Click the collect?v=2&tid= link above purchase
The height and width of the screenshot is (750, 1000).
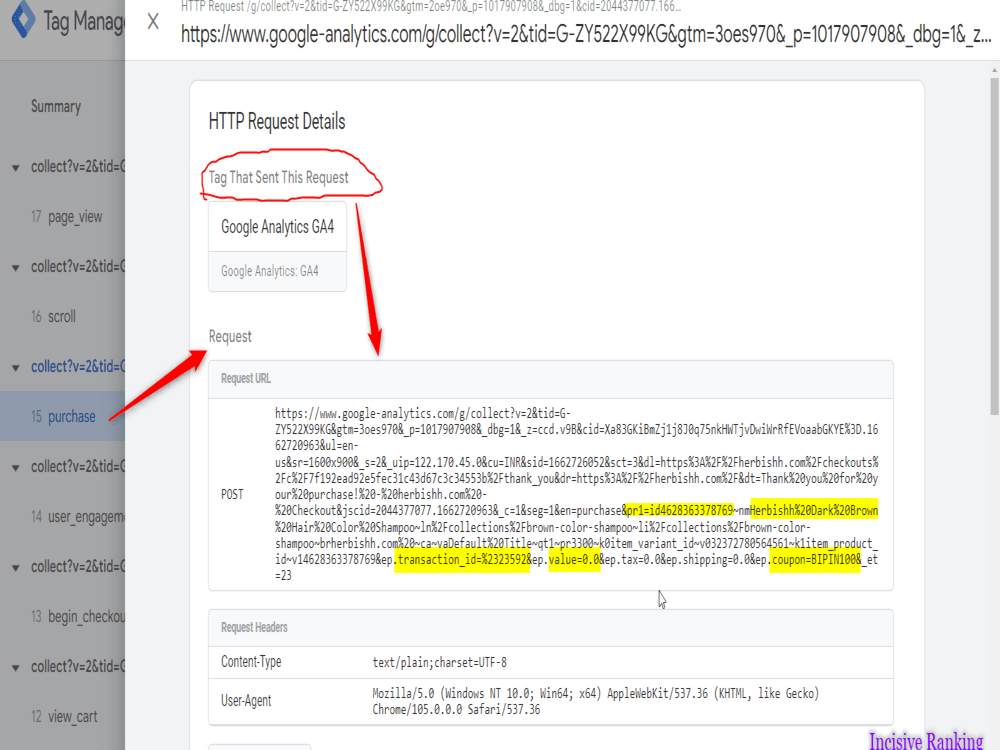click(x=78, y=367)
